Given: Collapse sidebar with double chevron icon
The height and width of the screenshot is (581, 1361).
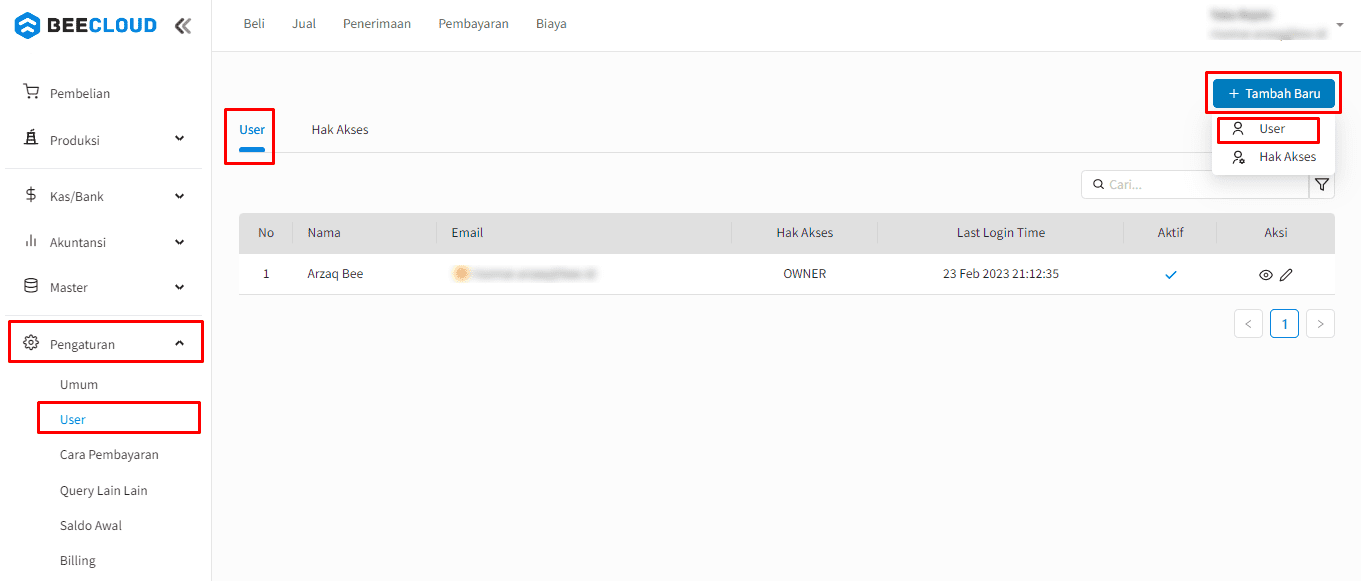Looking at the screenshot, I should (x=182, y=26).
